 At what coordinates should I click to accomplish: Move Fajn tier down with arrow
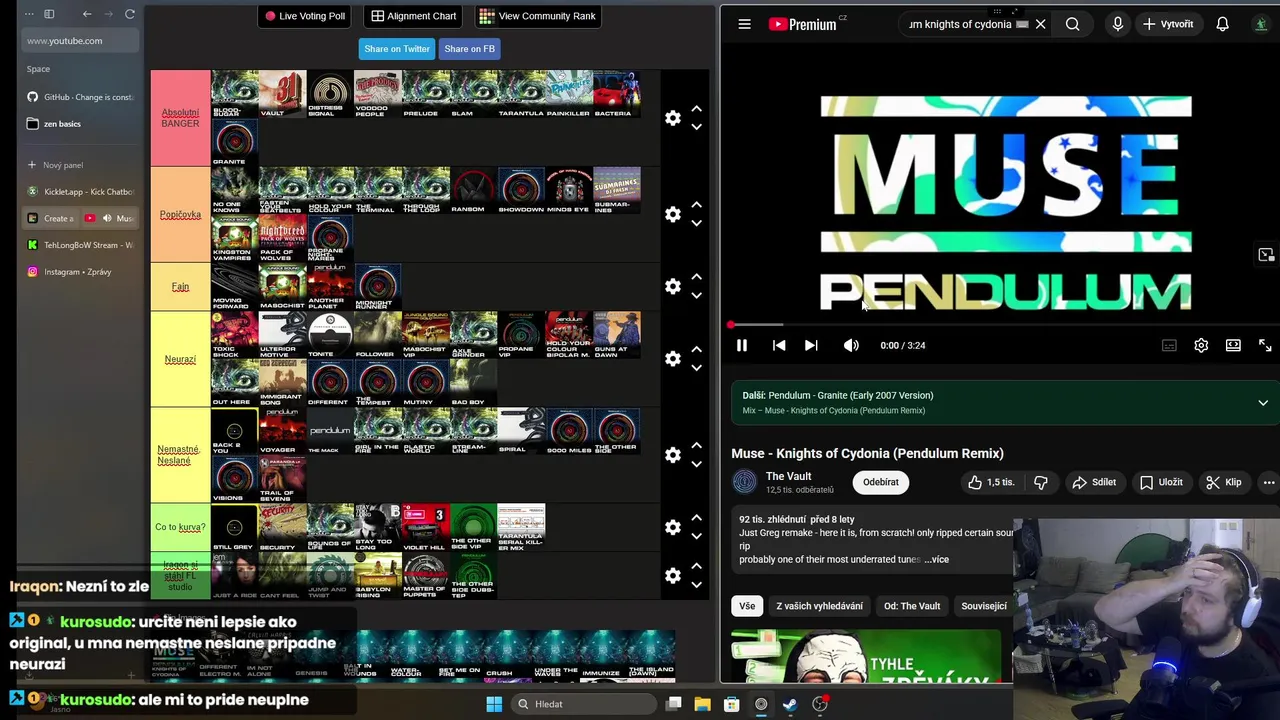point(696,295)
